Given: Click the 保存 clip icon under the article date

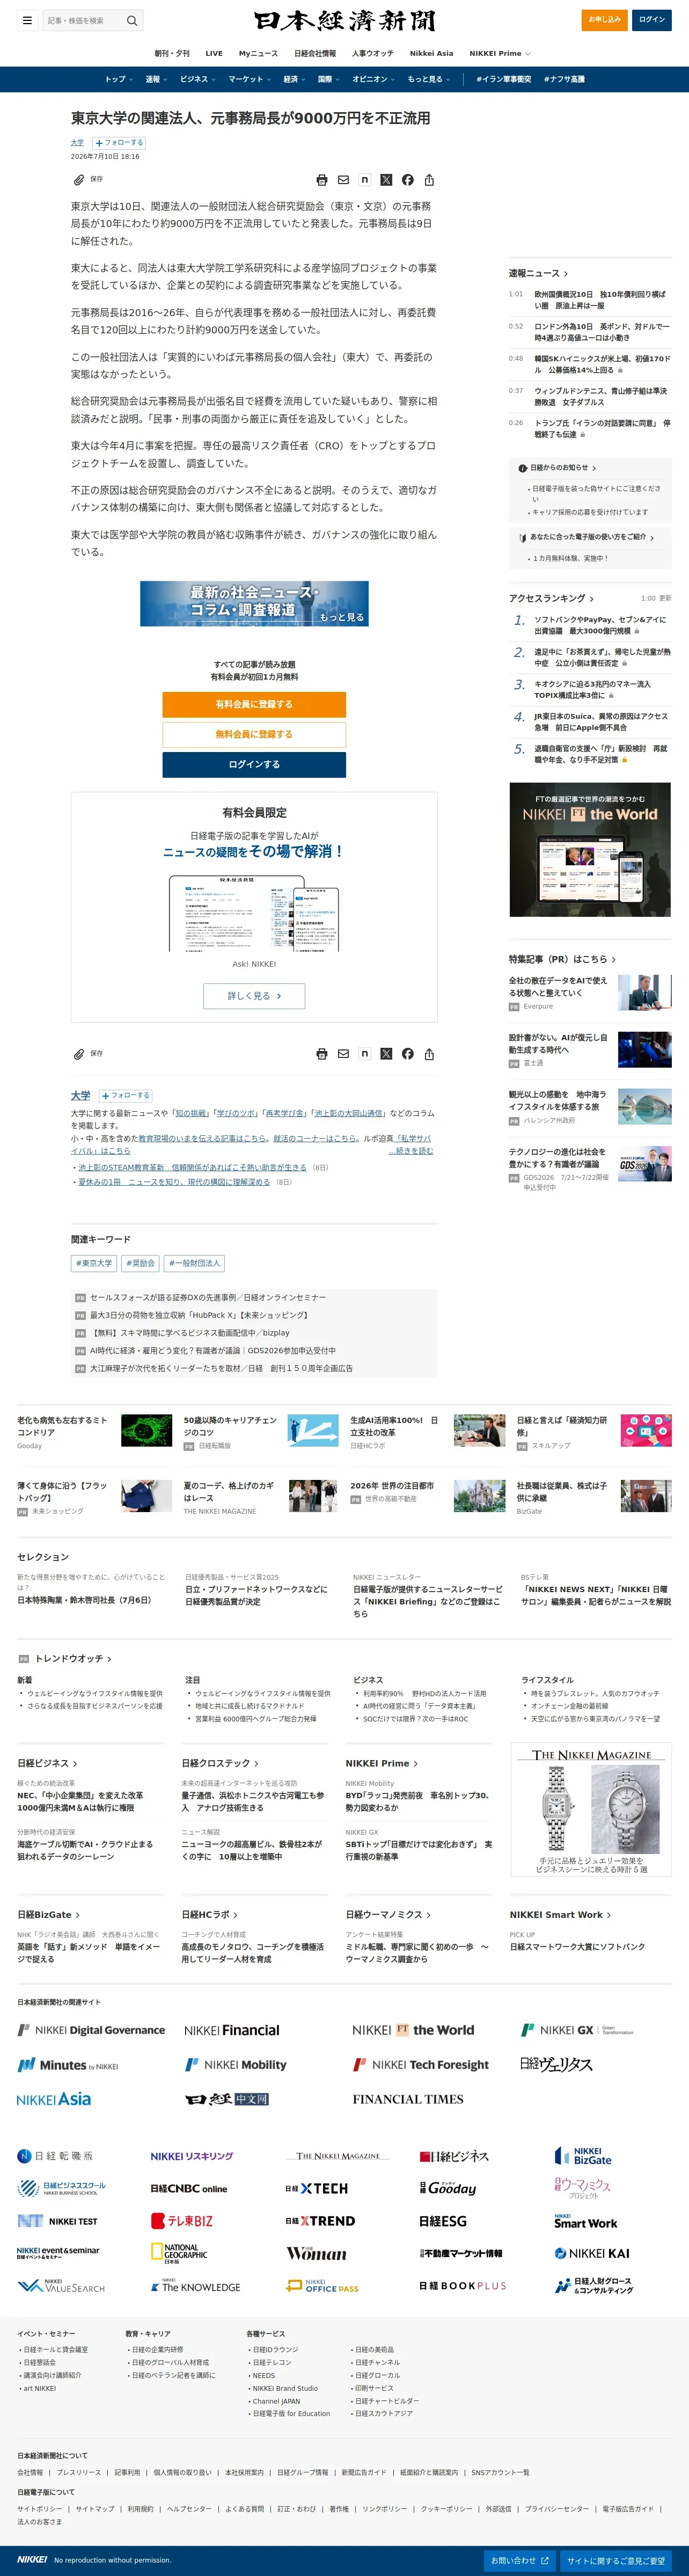Looking at the screenshot, I should coord(79,180).
